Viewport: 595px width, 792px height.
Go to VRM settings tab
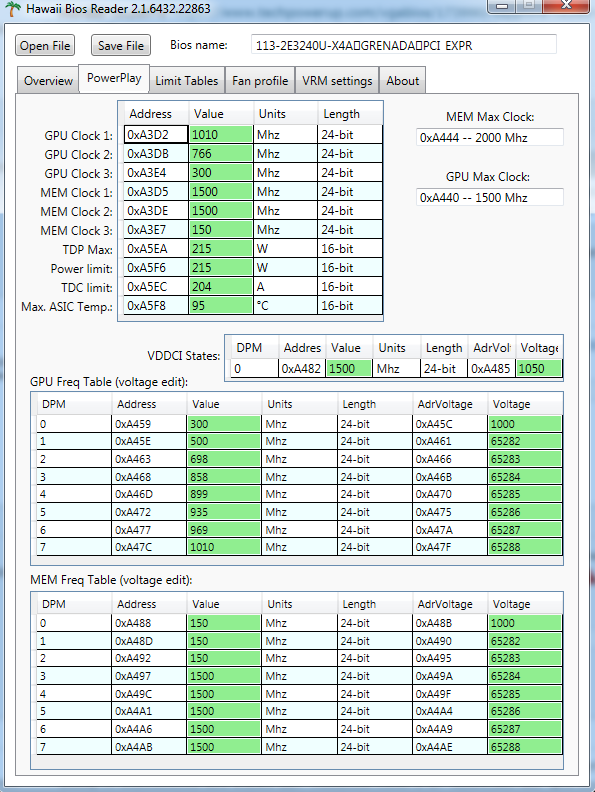337,80
